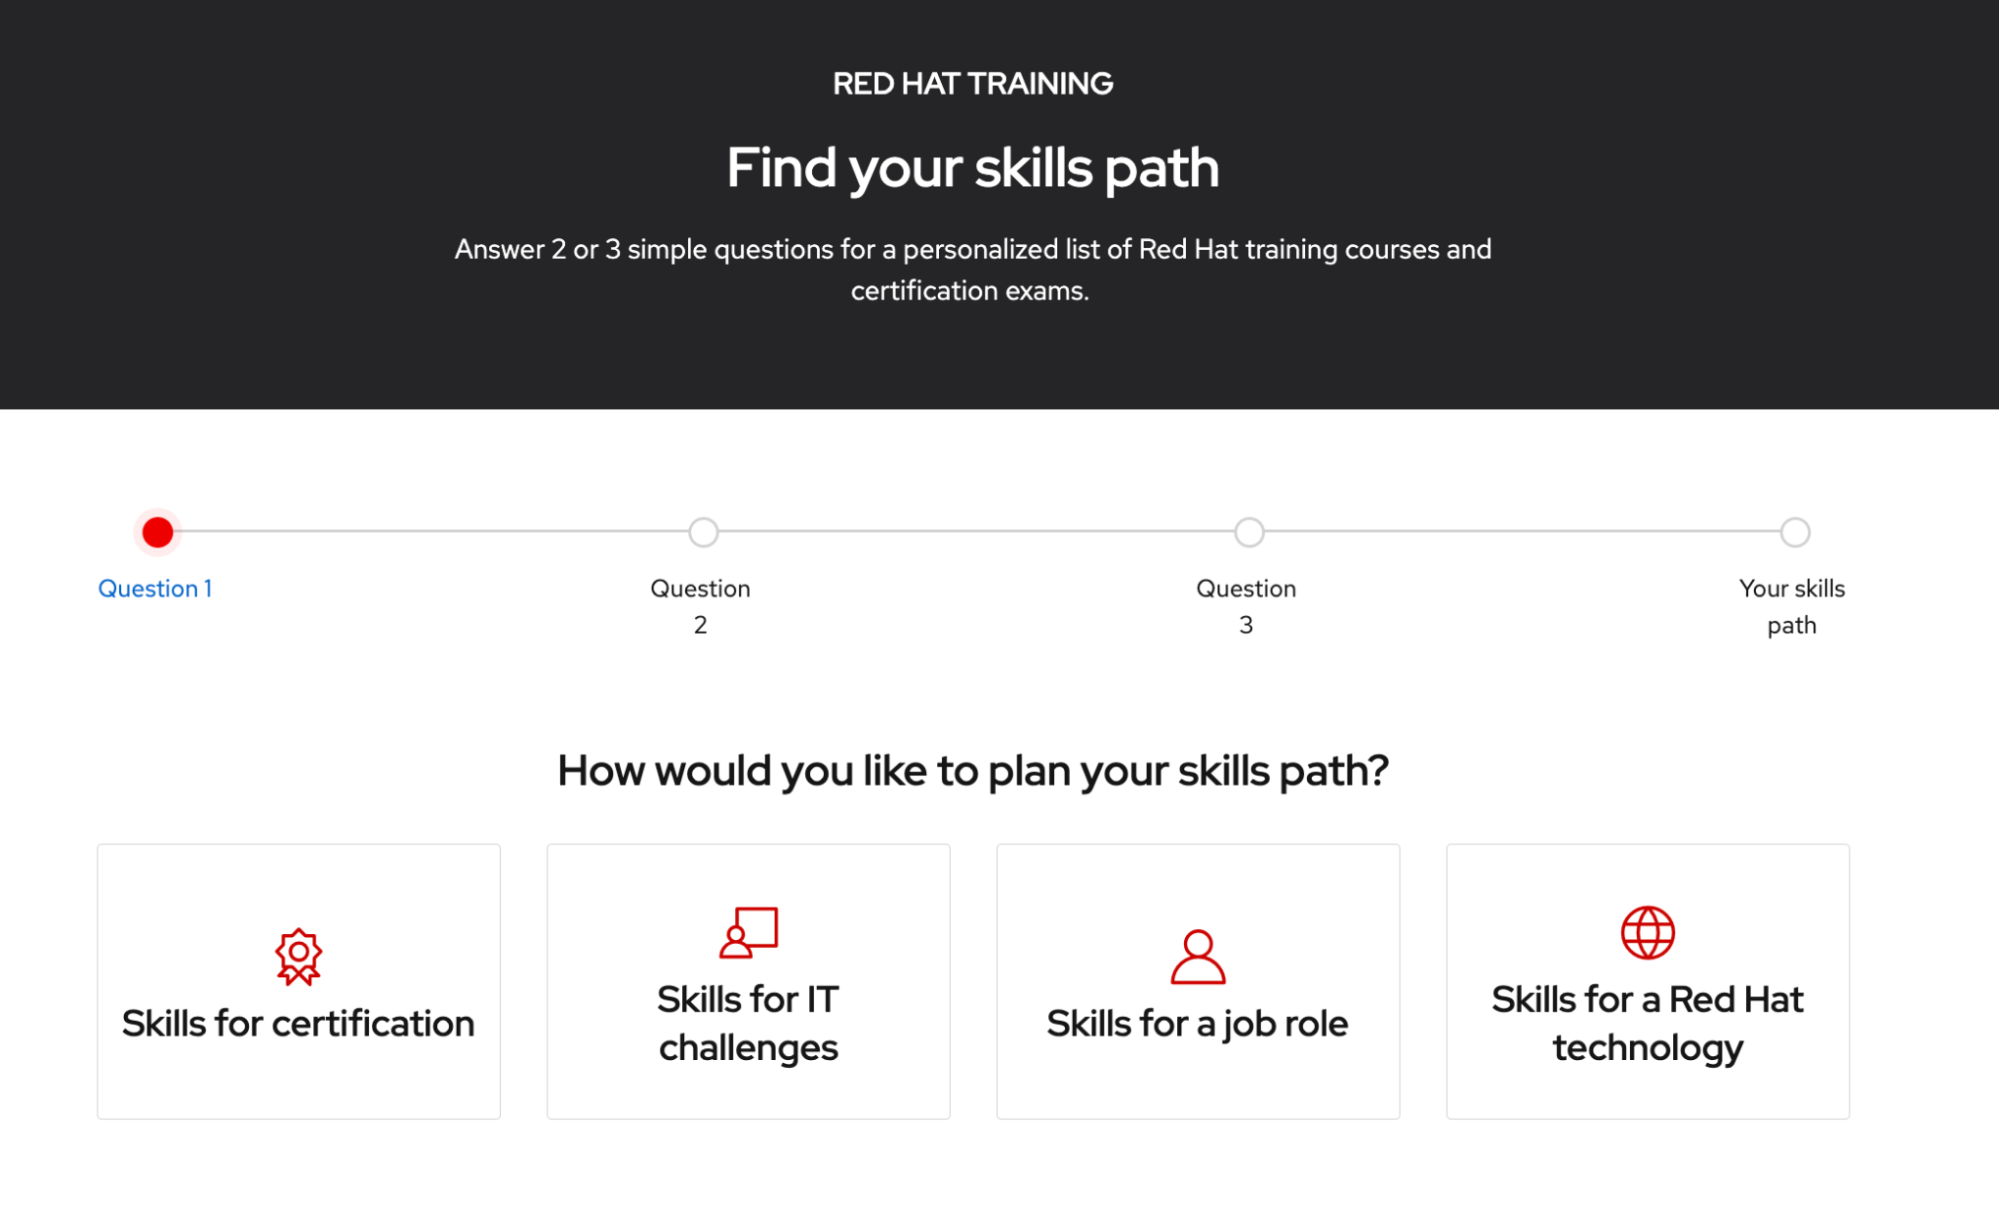This screenshot has height=1224, width=1999.
Task: Click the red Question 1 step circle
Action: (158, 532)
